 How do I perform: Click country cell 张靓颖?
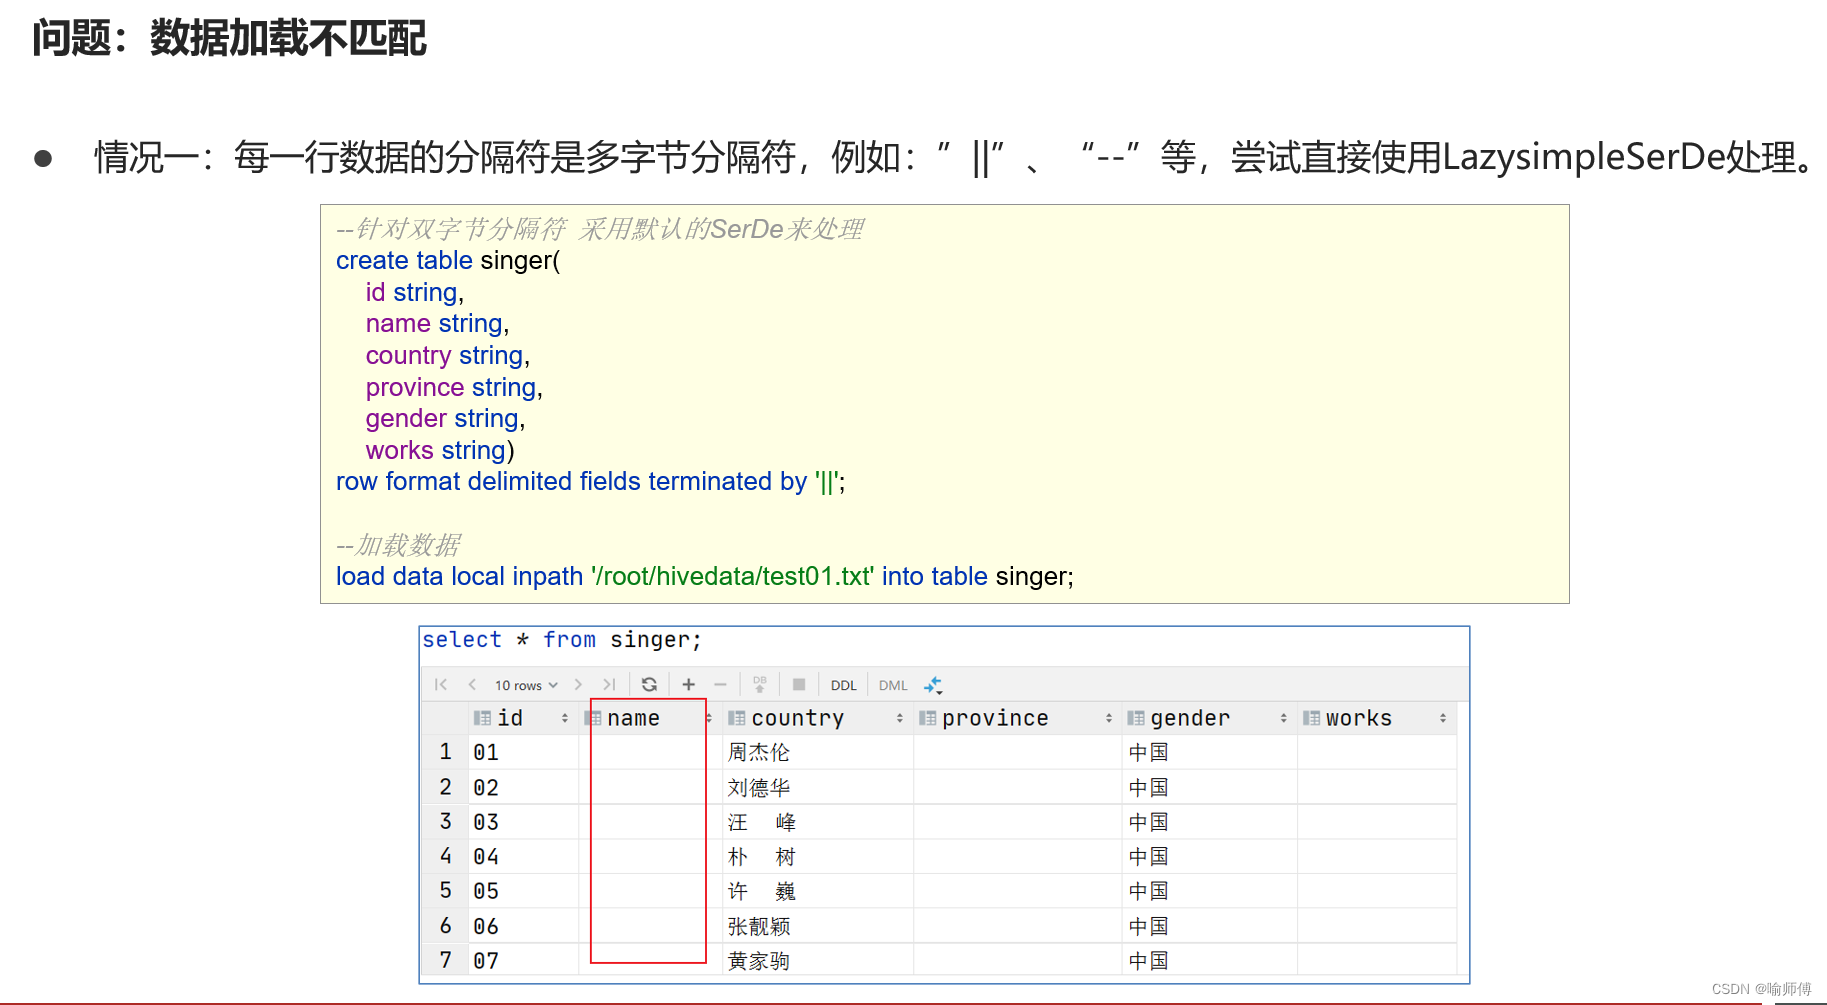816,926
